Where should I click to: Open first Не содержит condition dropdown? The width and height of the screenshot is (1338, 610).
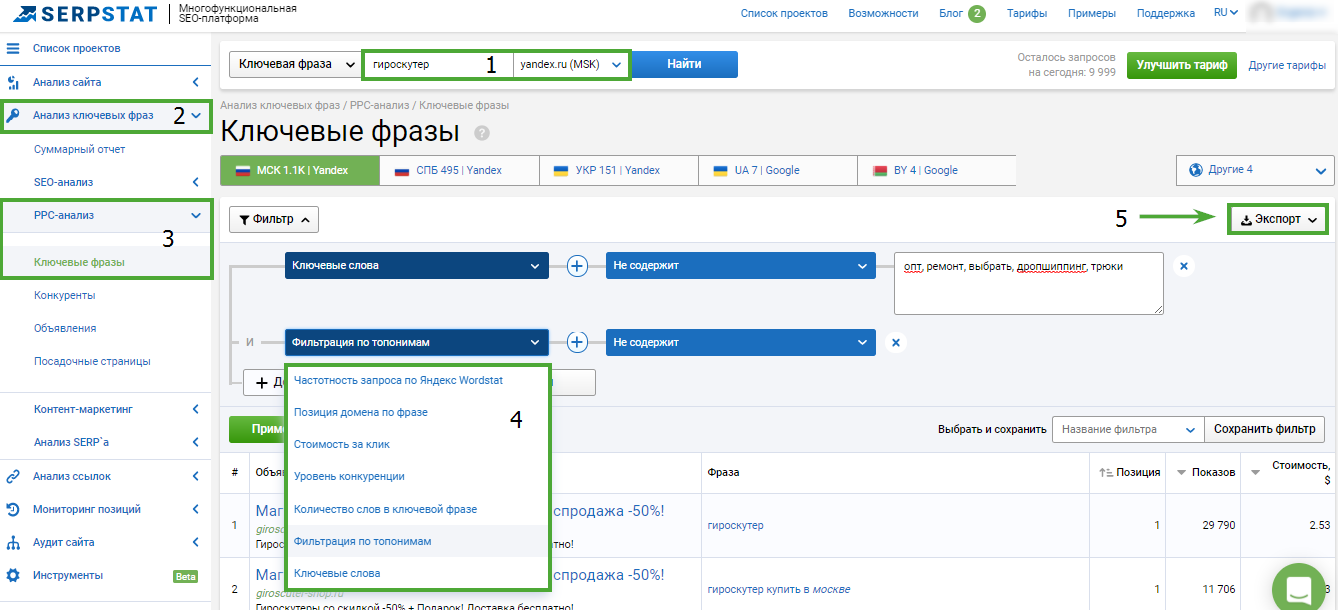(x=740, y=266)
